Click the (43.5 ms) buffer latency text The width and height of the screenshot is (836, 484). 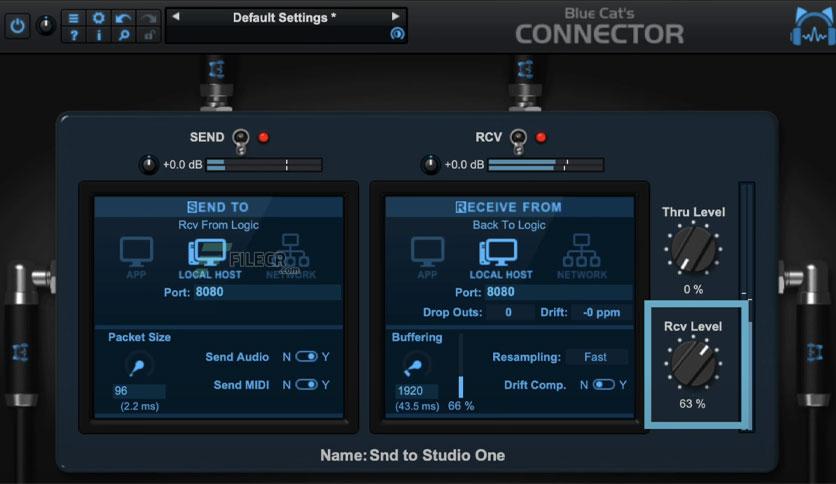tap(417, 406)
